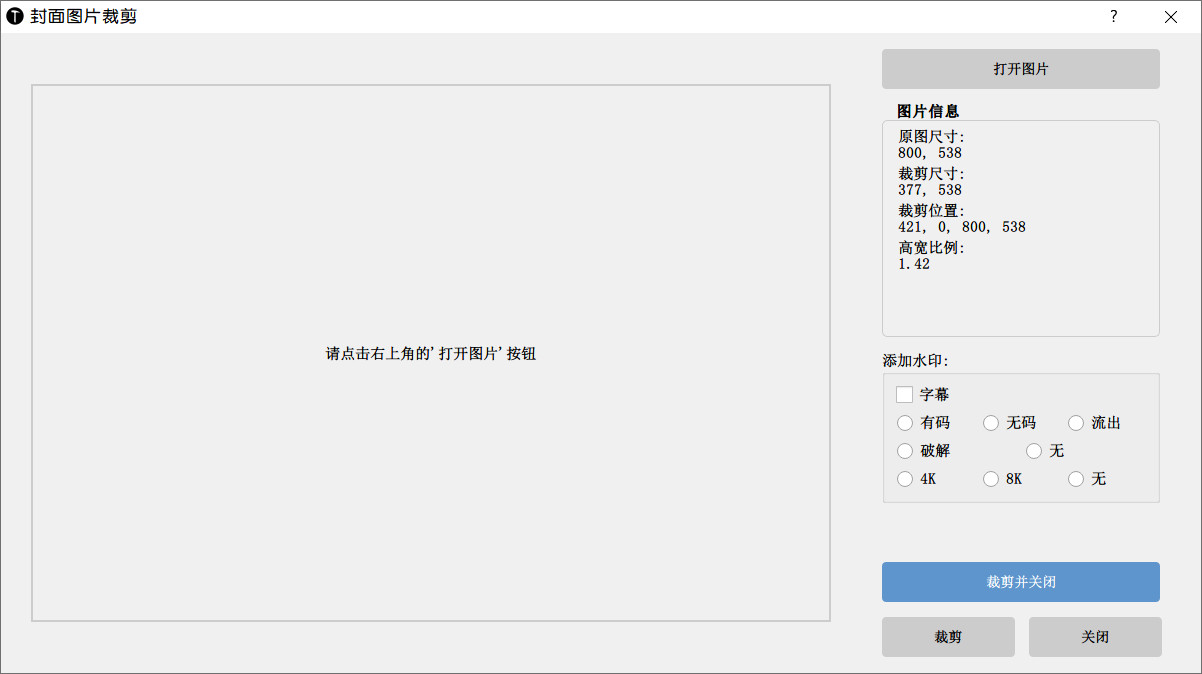
Task: Click the app logo icon in title bar
Action: [x=15, y=17]
